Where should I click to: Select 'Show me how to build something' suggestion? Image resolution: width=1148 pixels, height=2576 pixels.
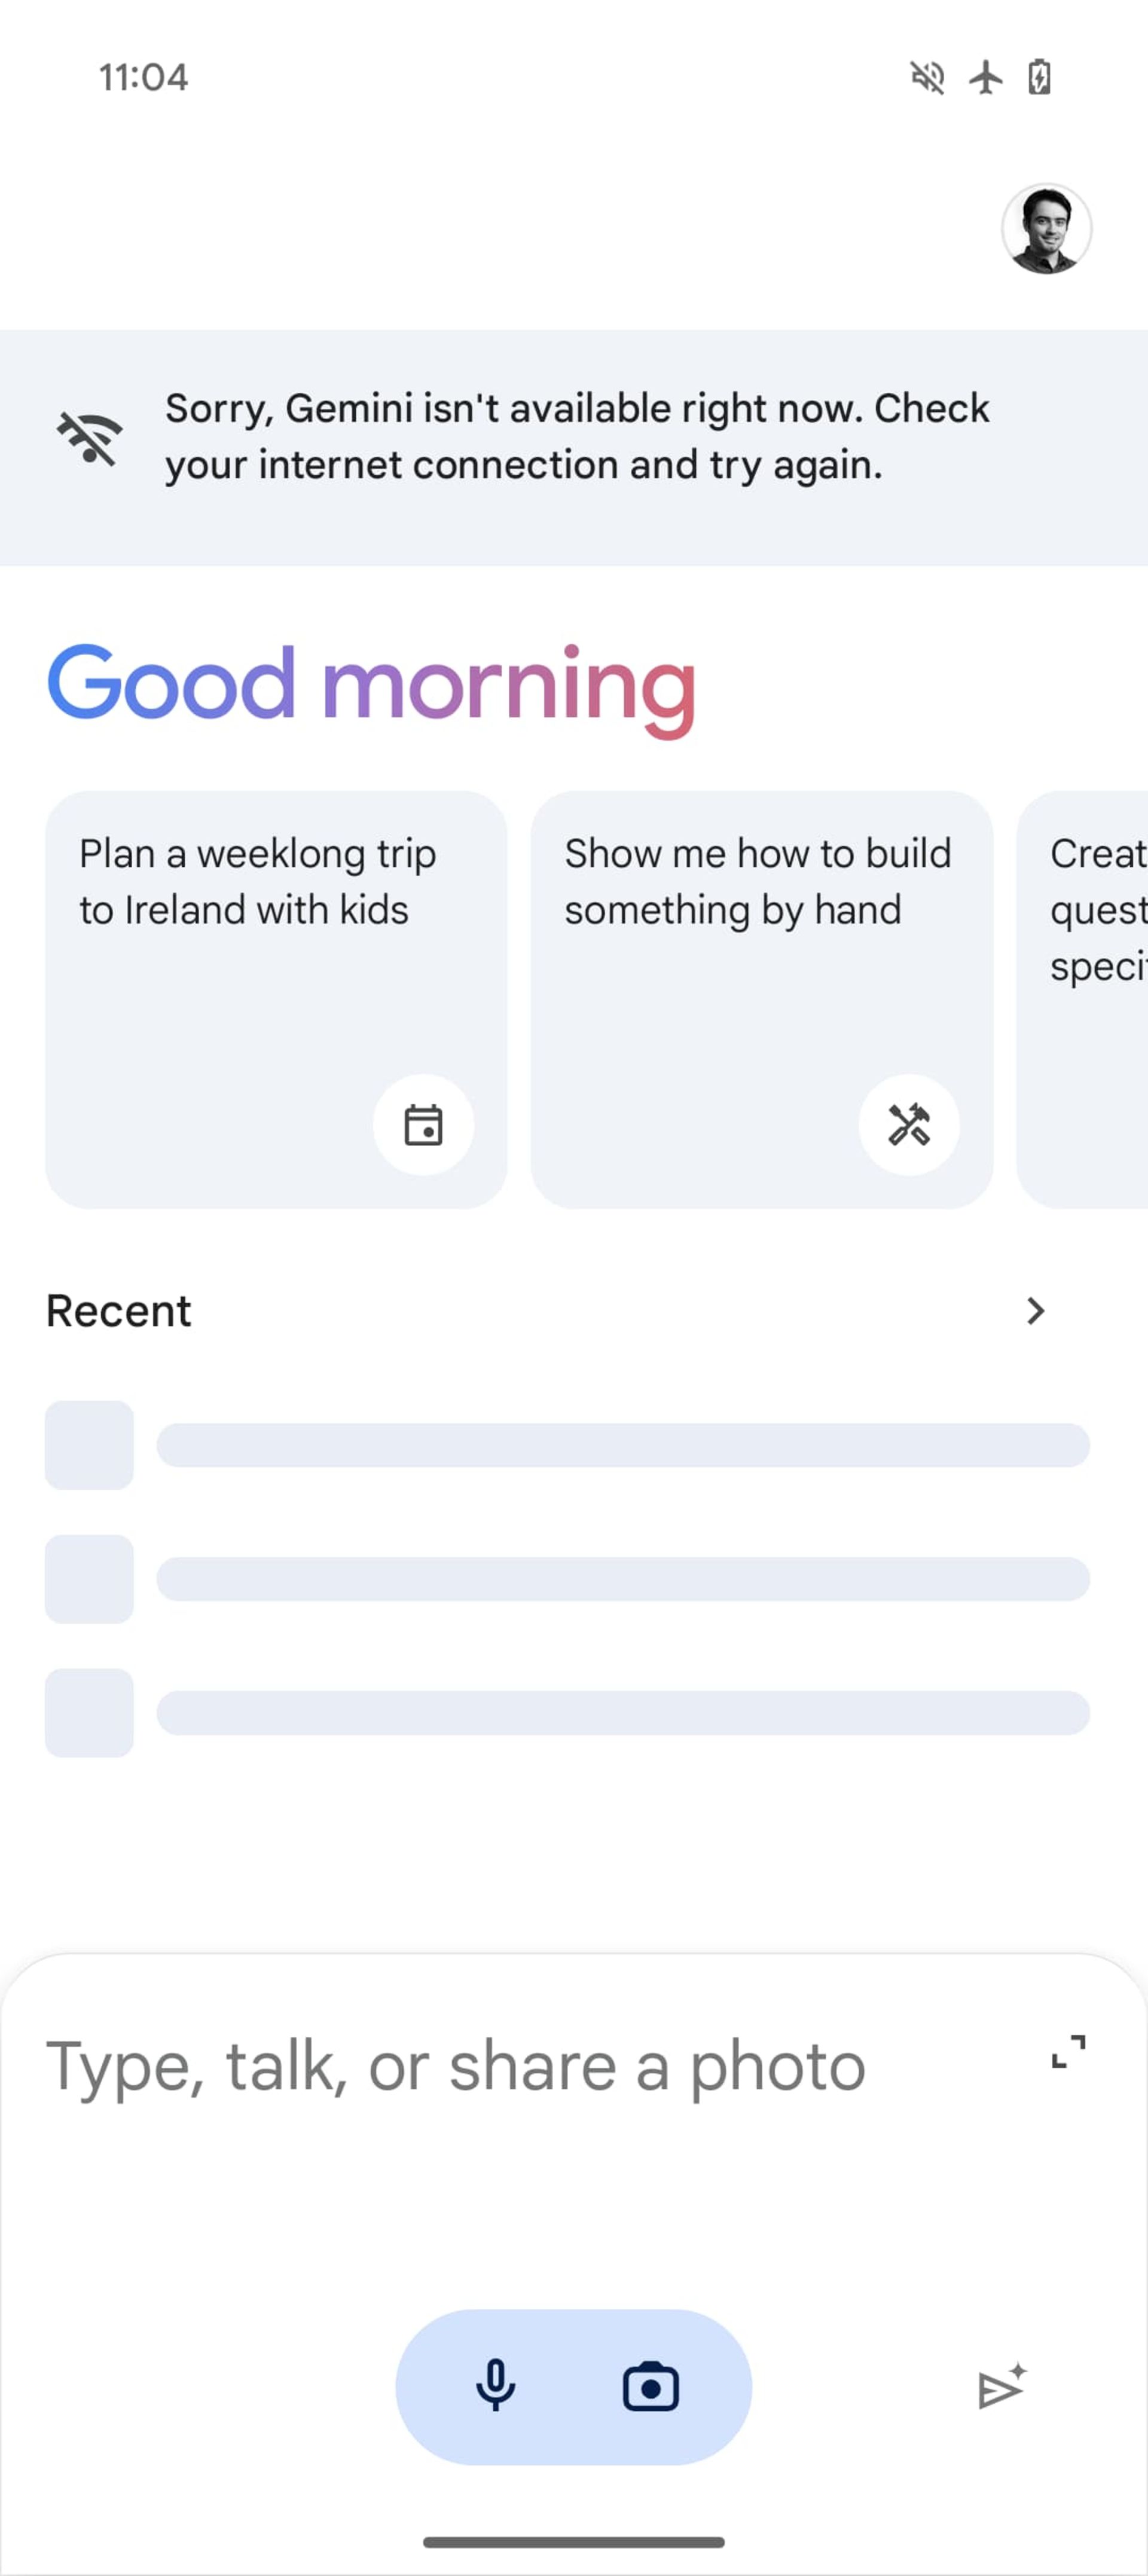click(762, 999)
